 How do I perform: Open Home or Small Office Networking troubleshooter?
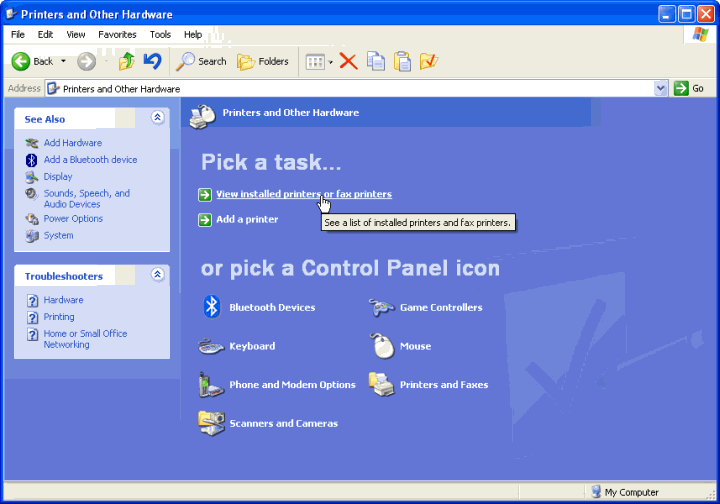pos(85,339)
